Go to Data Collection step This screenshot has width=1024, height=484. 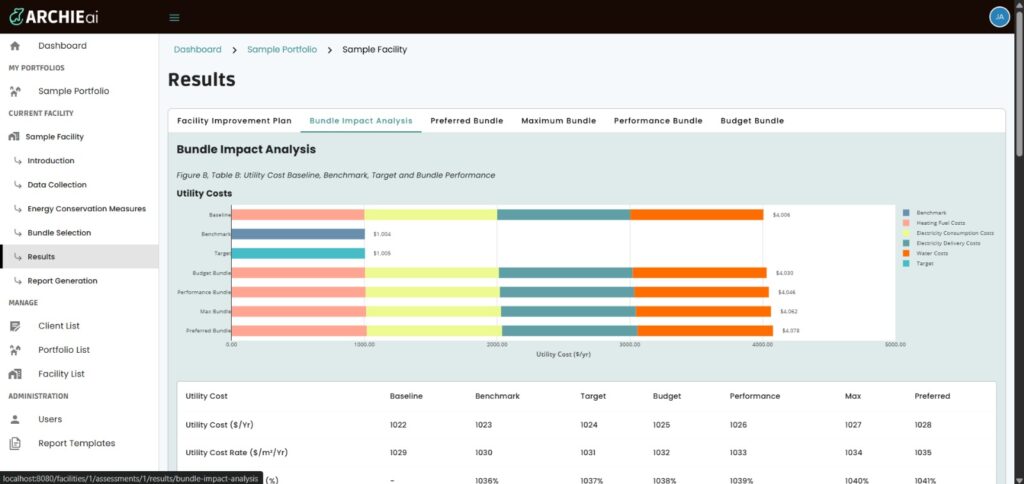57,185
